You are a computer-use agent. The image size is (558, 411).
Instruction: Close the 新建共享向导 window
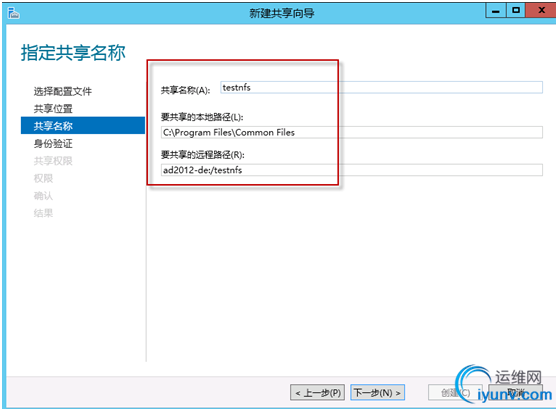point(541,11)
